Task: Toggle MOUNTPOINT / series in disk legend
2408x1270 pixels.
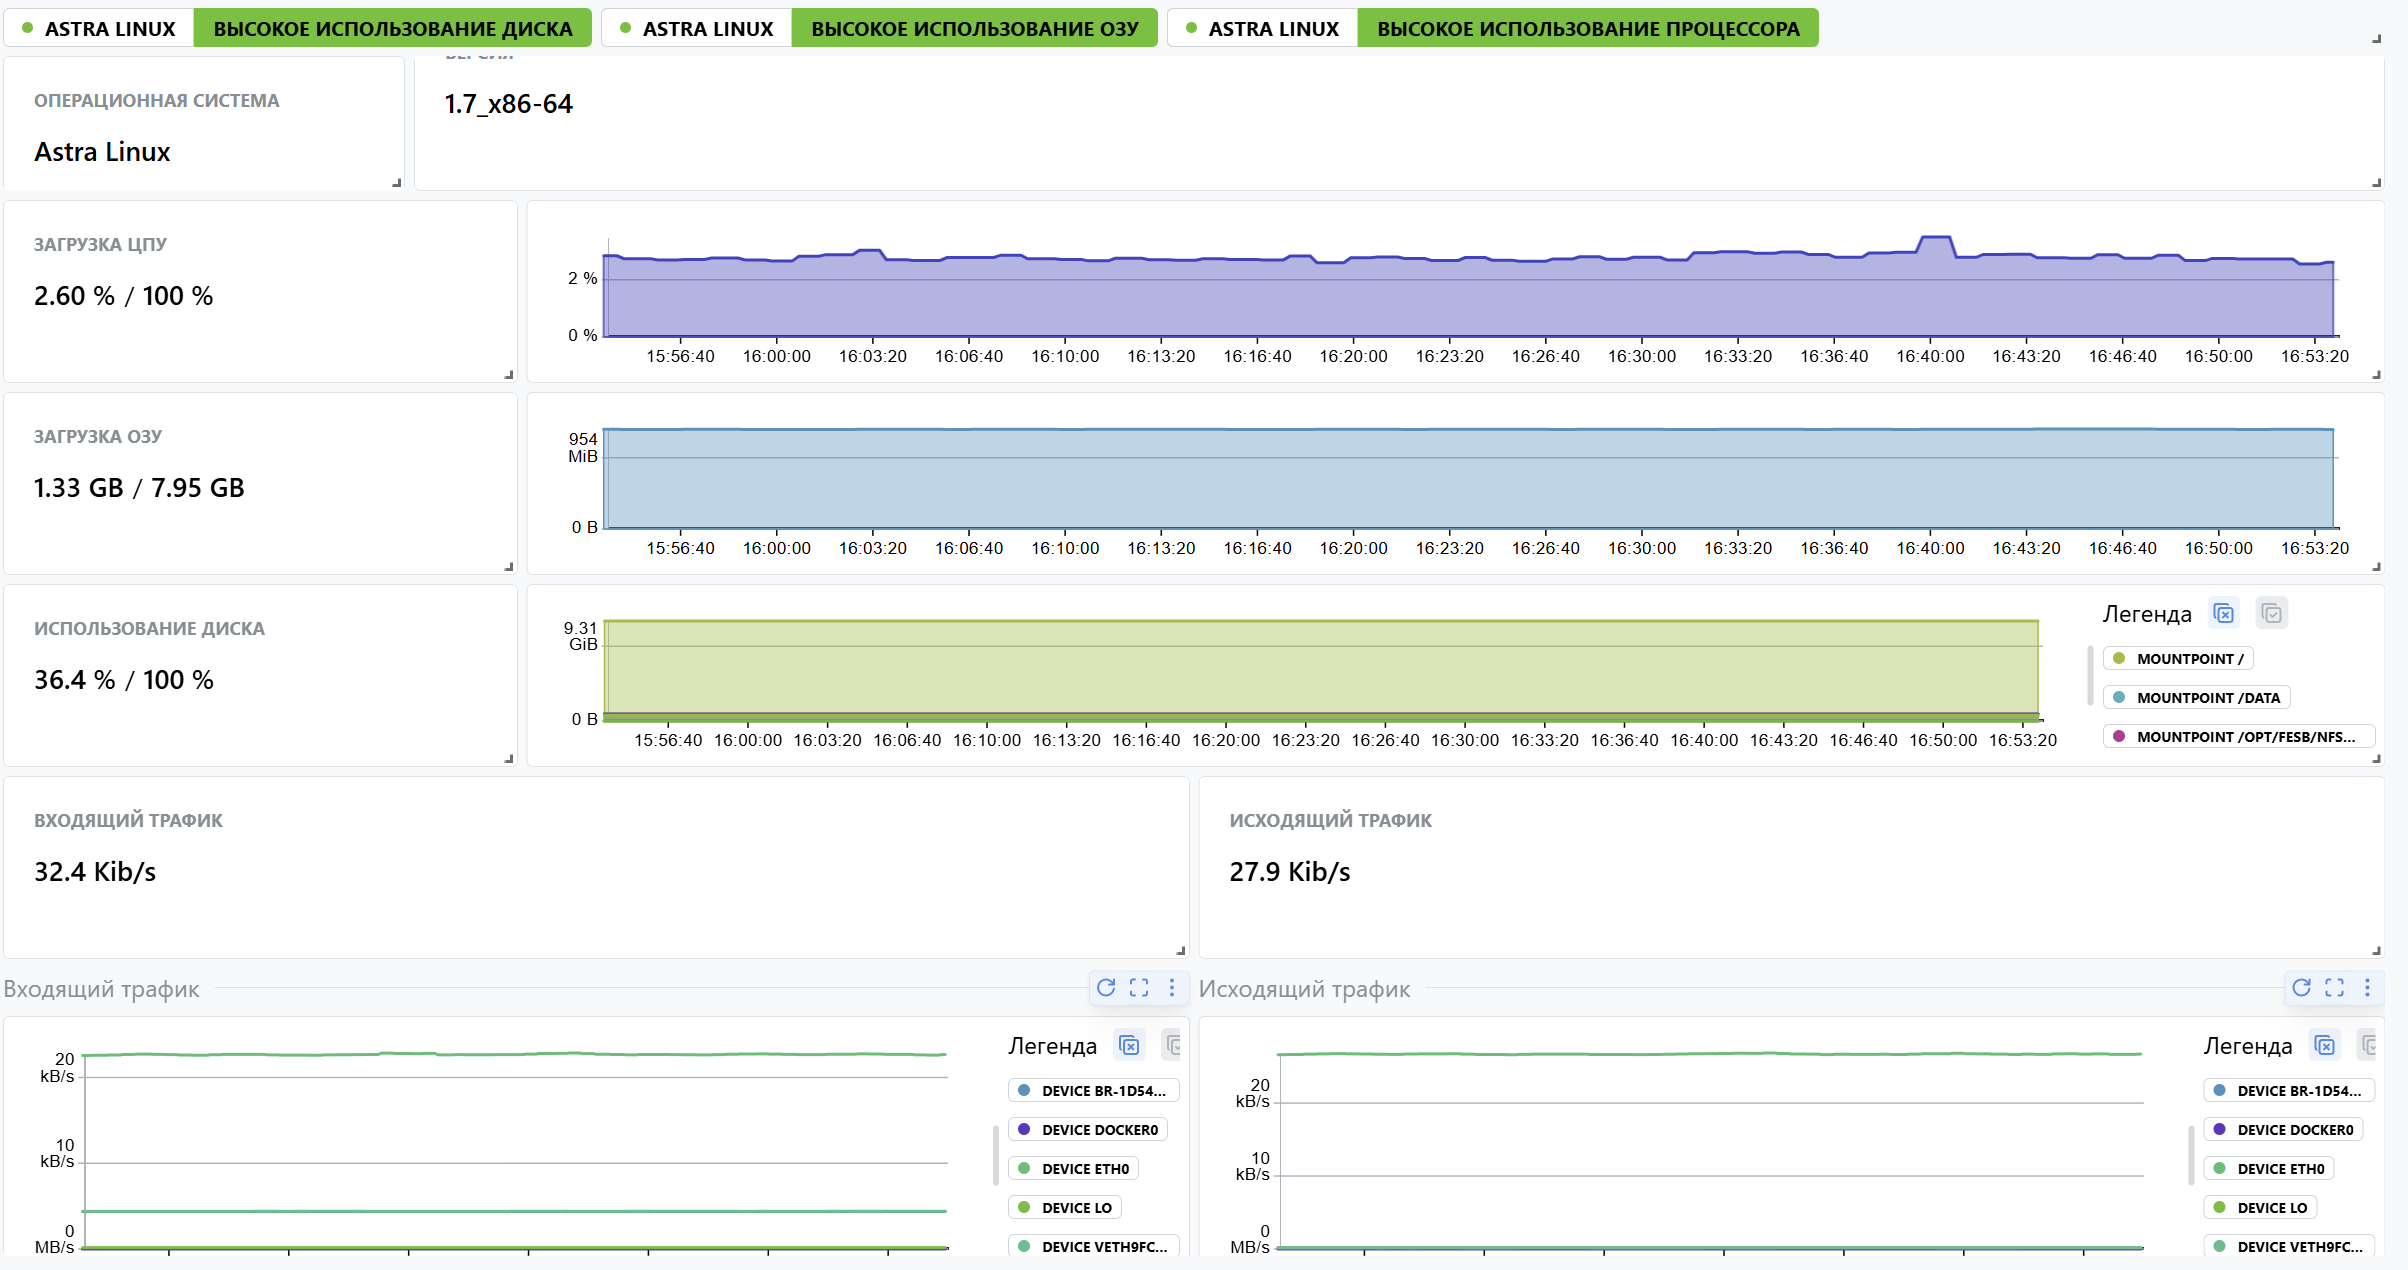Action: [2178, 658]
